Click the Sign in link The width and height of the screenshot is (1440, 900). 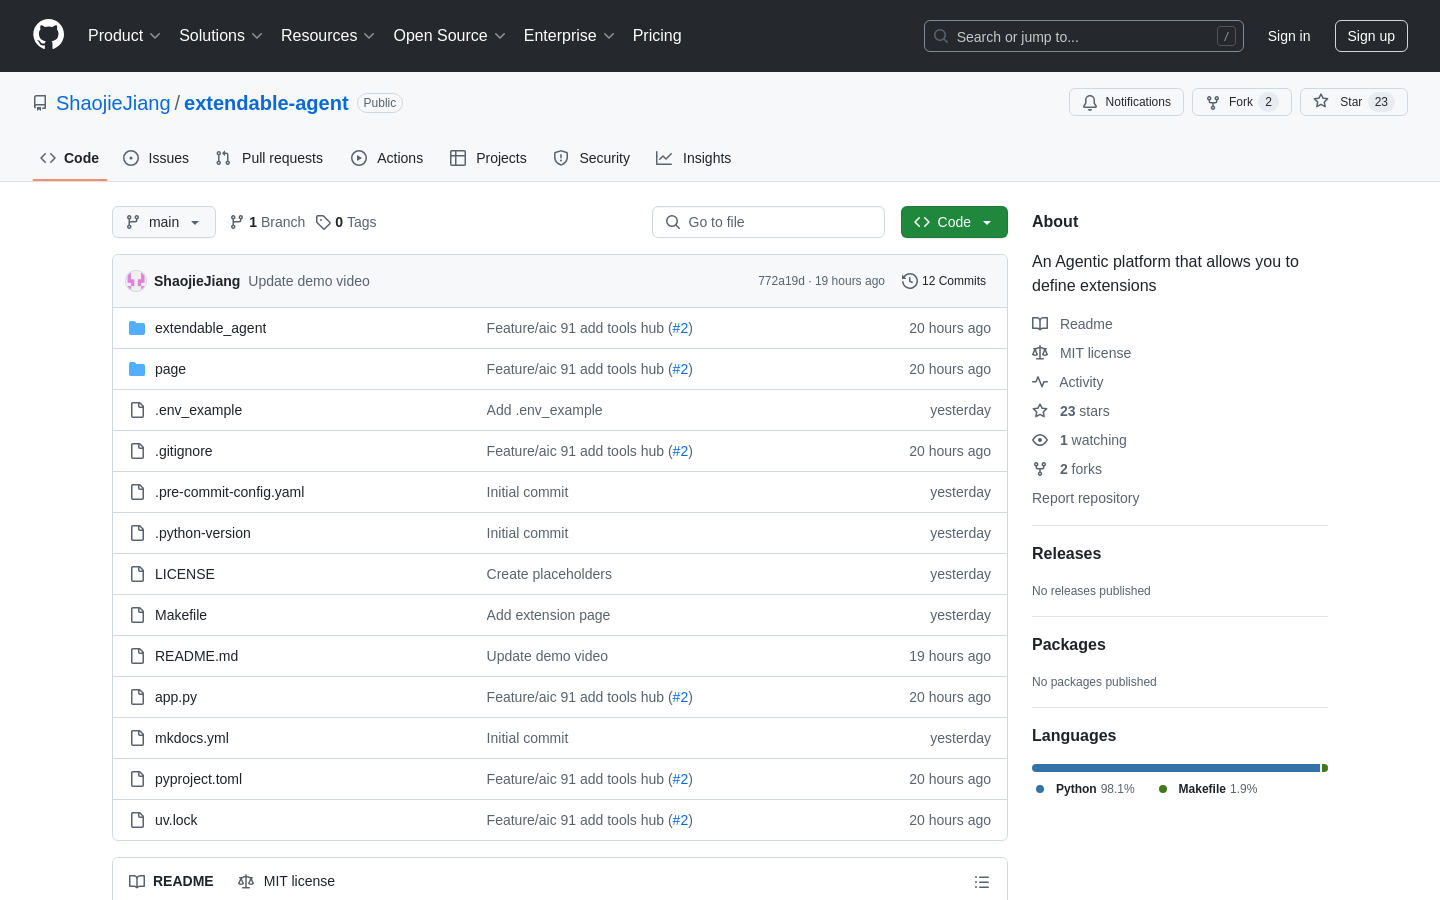(1289, 36)
